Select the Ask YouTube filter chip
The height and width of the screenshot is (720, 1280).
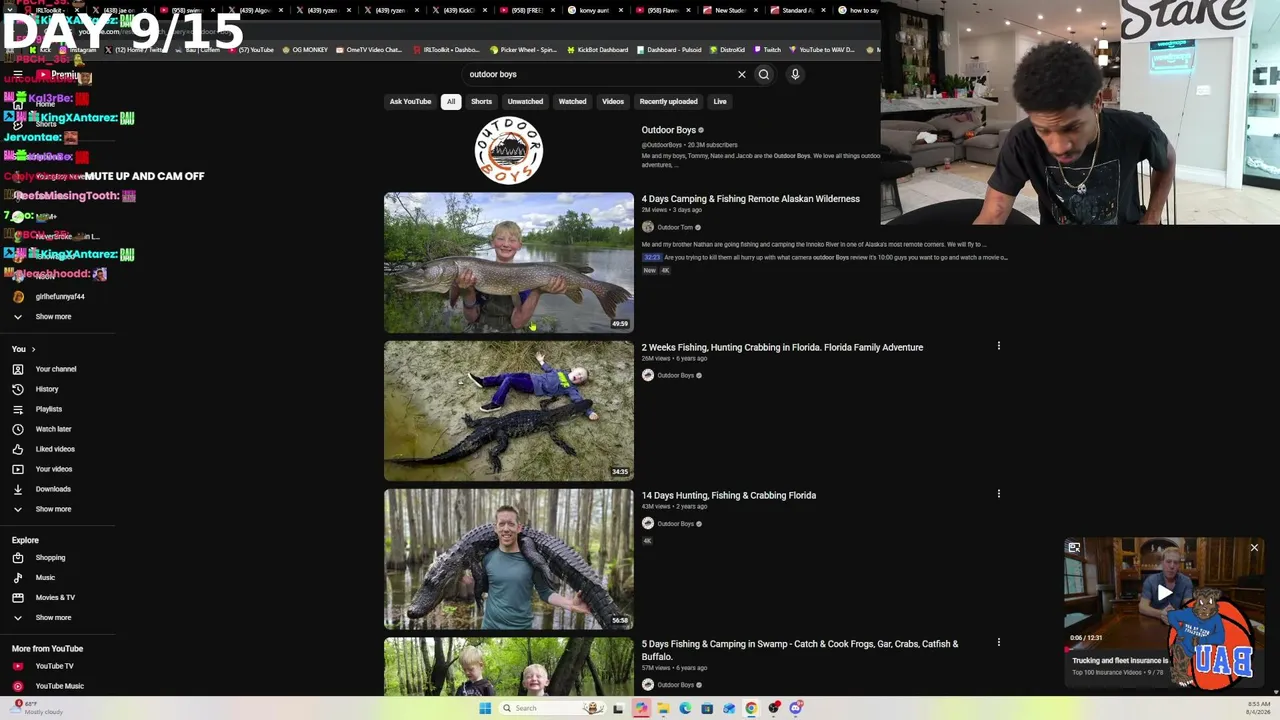pyautogui.click(x=410, y=101)
